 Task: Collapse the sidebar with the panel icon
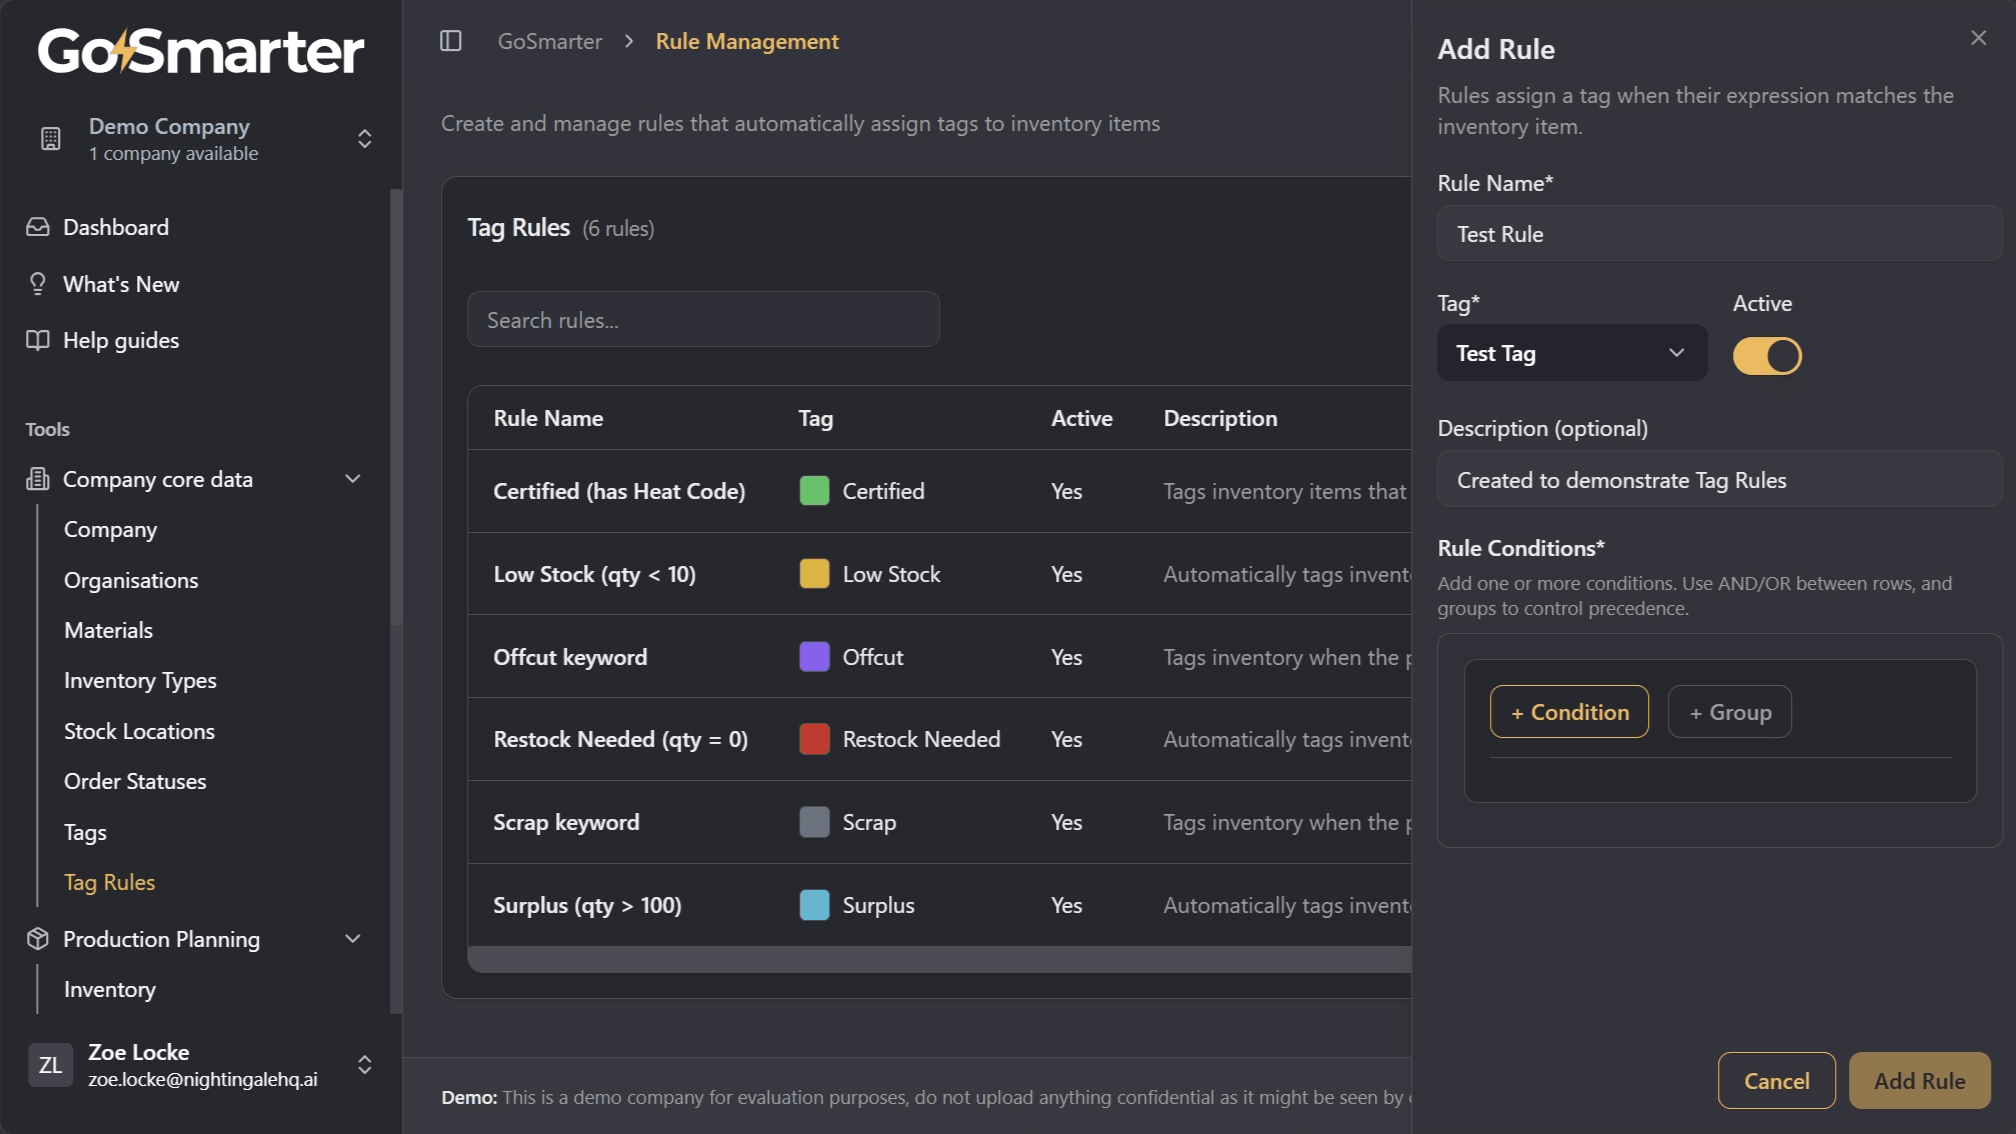(450, 41)
